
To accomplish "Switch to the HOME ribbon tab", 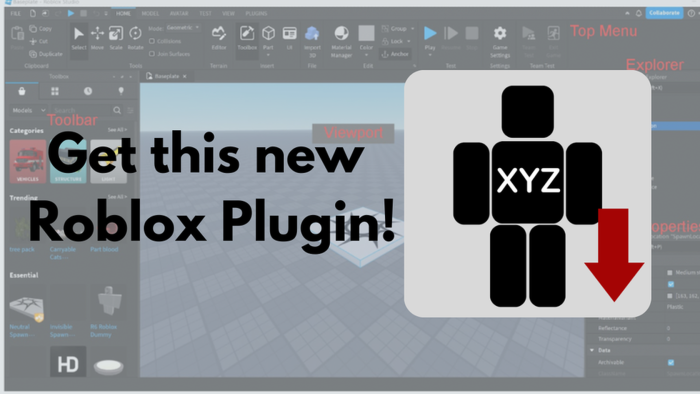I will [123, 13].
